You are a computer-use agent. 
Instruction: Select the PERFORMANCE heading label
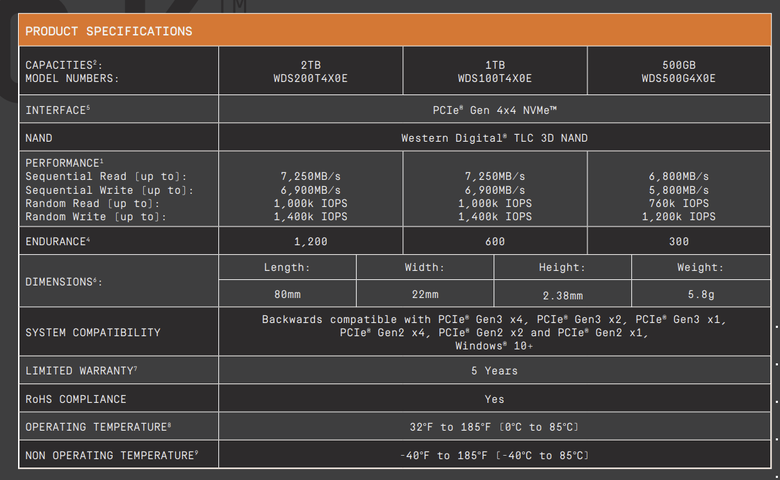pyautogui.click(x=65, y=163)
